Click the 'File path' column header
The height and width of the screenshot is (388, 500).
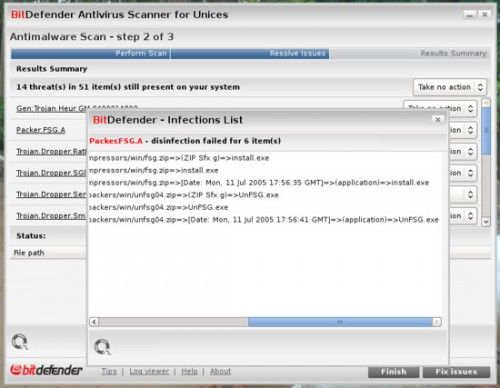coord(29,253)
